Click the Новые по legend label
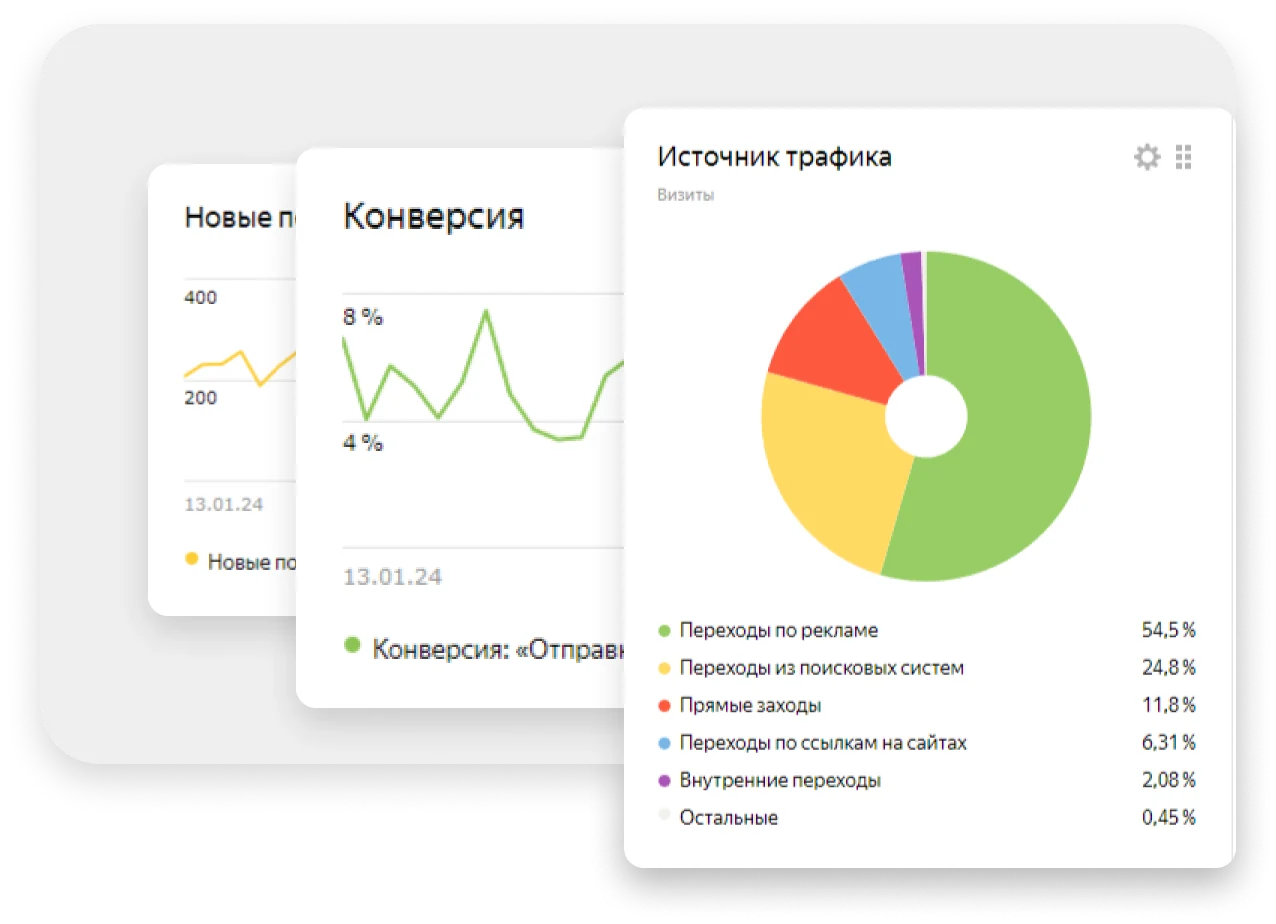This screenshot has width=1276, height=924. pos(252,562)
